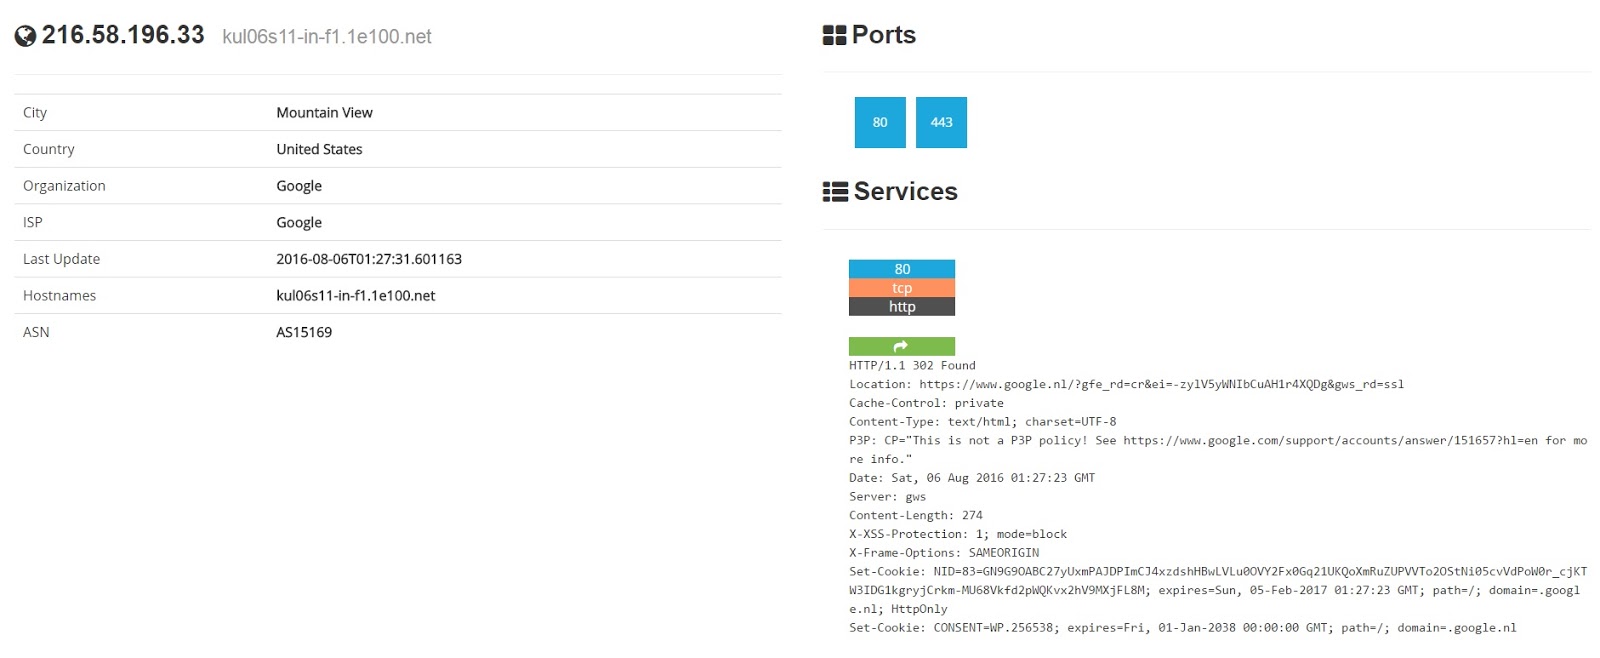Click the Services section heading
This screenshot has width=1600, height=658.
(x=905, y=192)
